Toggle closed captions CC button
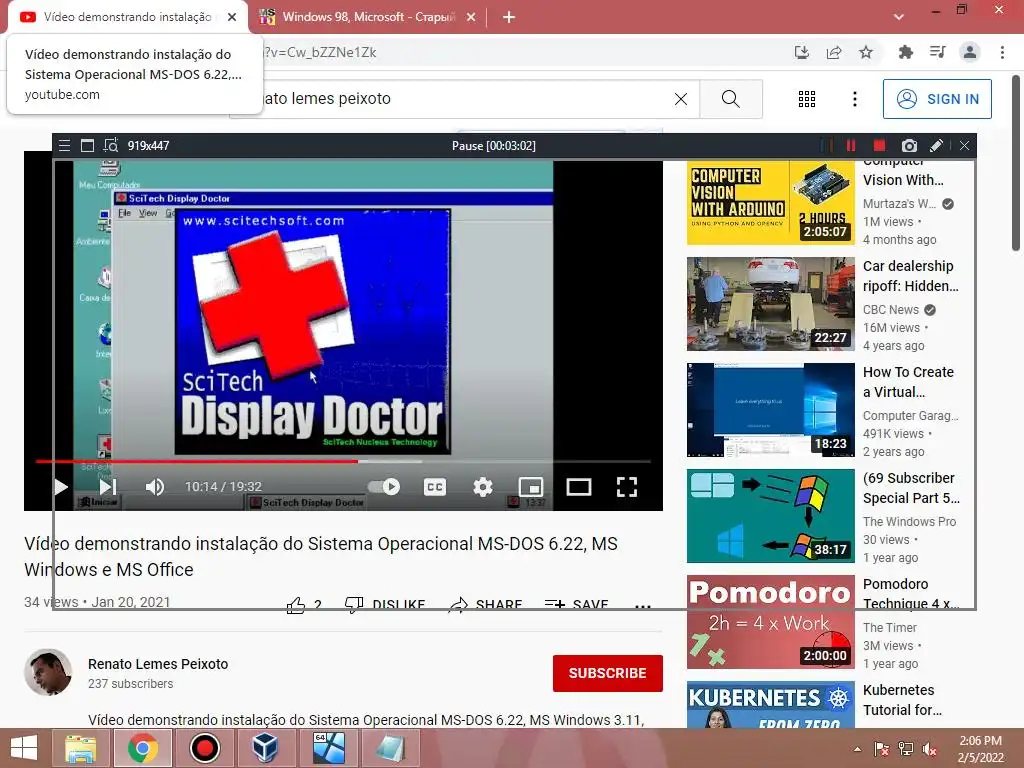The width and height of the screenshot is (1024, 768). [435, 487]
